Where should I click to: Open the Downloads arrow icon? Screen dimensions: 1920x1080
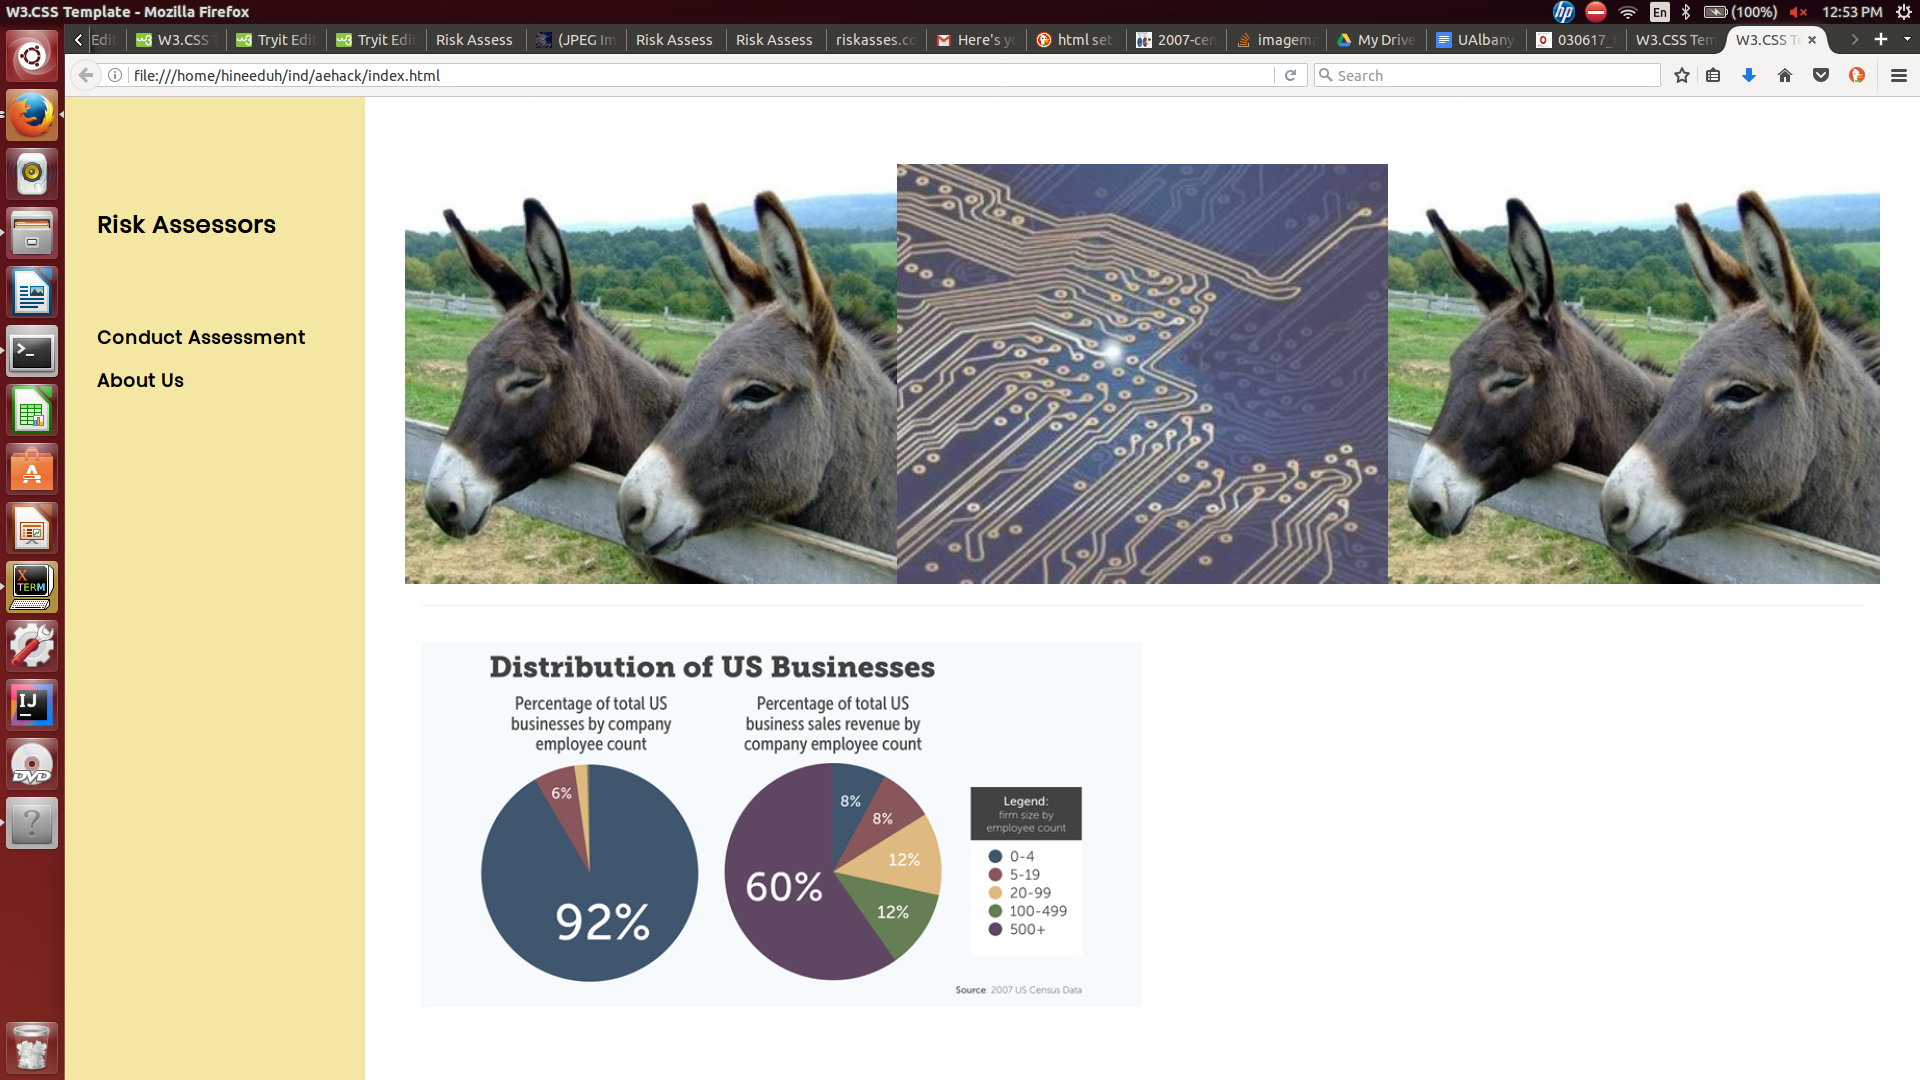pyautogui.click(x=1749, y=75)
